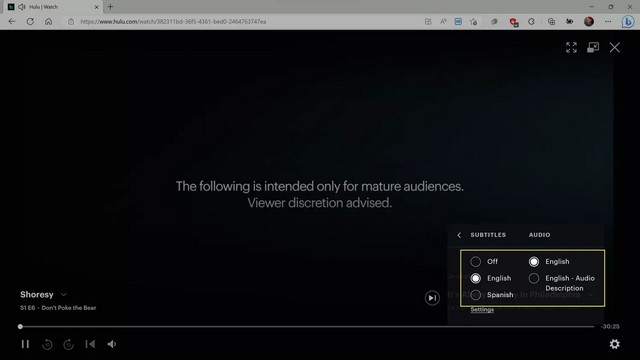Open the immersive reader icon
The width and height of the screenshot is (640, 360).
[x=458, y=22]
